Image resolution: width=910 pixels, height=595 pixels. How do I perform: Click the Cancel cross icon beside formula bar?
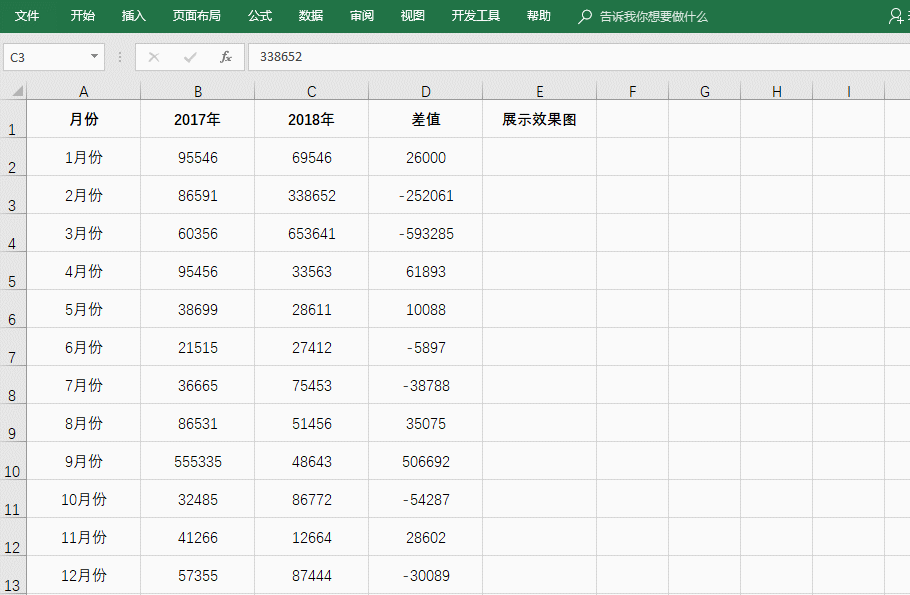click(155, 57)
